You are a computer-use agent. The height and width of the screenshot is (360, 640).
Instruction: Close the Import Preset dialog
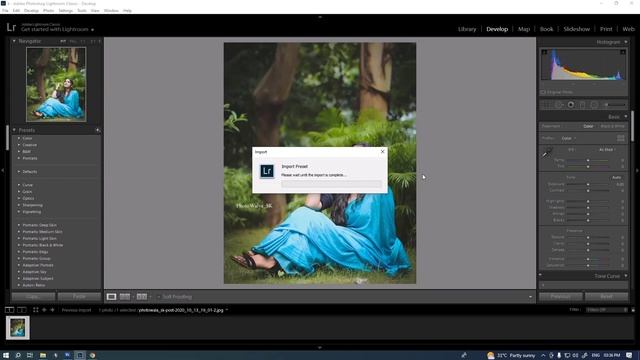pyautogui.click(x=382, y=151)
